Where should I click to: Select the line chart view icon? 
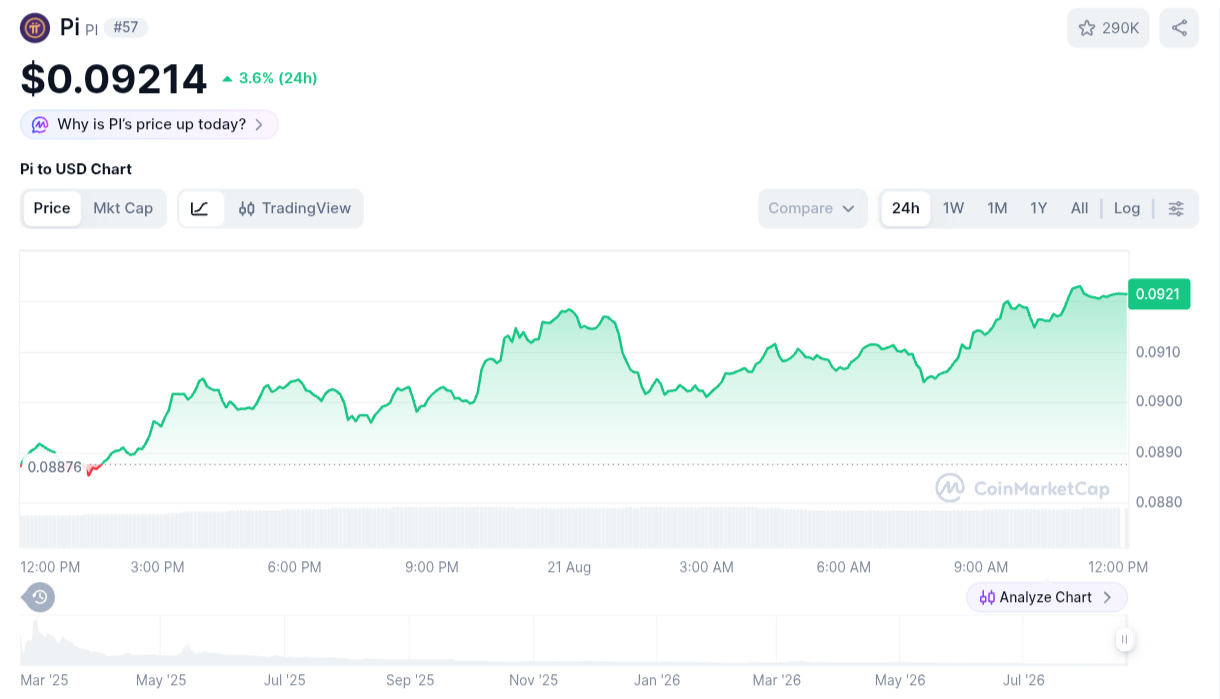point(200,208)
